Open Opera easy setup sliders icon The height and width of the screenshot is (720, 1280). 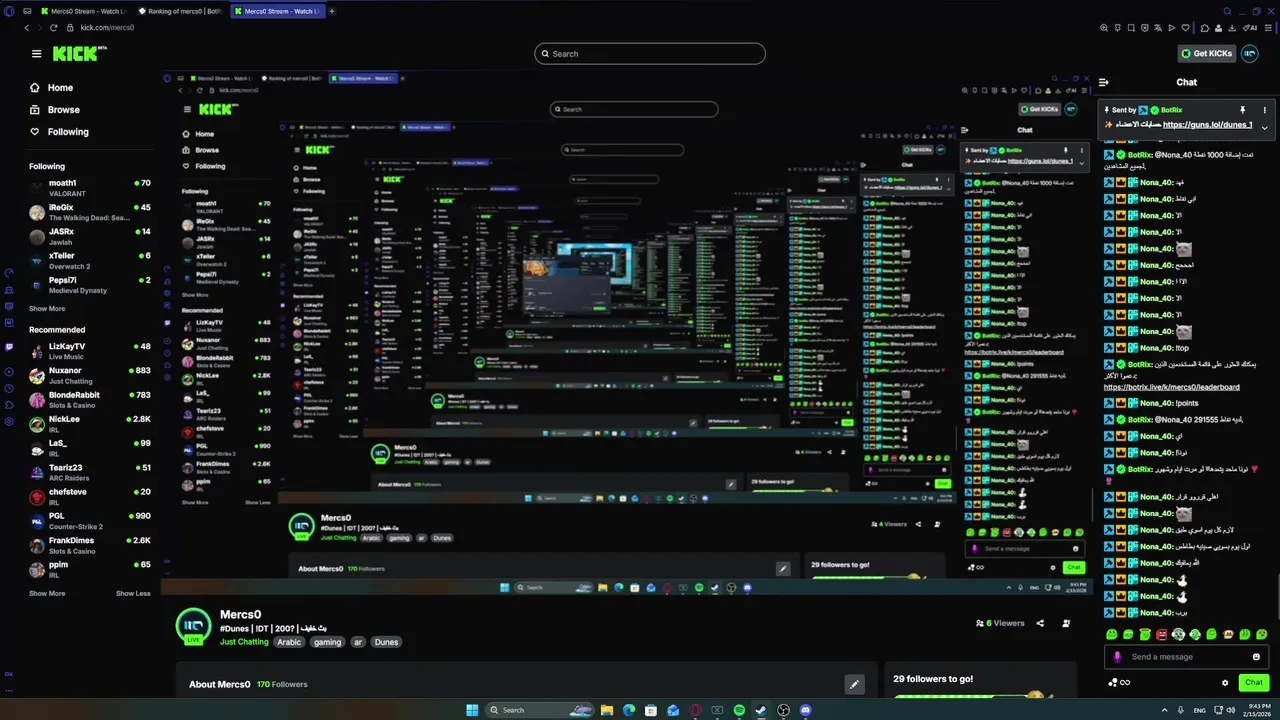pyautogui.click(x=1270, y=28)
